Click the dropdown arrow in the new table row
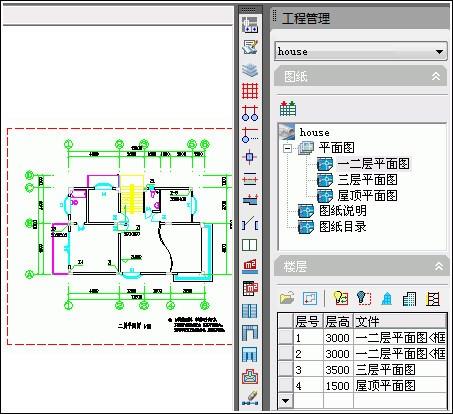 click(285, 401)
